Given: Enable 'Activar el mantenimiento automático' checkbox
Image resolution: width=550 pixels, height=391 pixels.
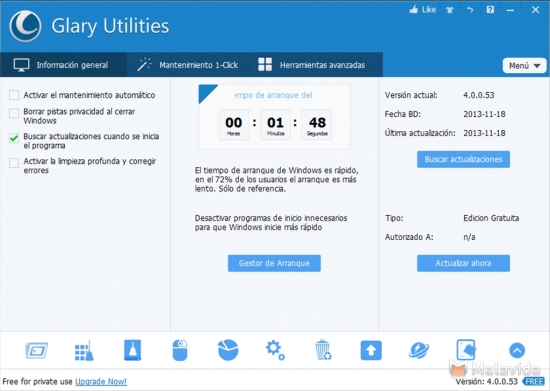Looking at the screenshot, I should click(x=14, y=95).
